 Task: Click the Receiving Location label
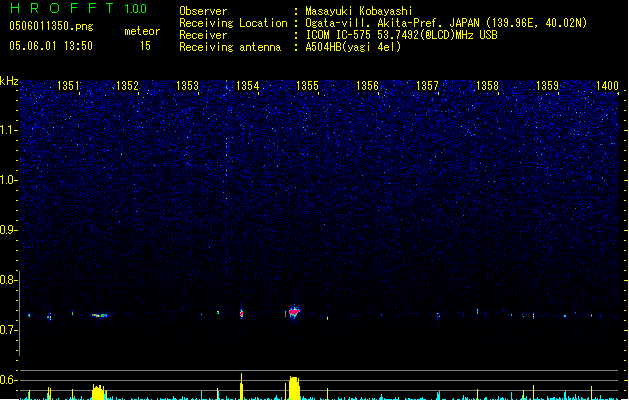[x=233, y=23]
